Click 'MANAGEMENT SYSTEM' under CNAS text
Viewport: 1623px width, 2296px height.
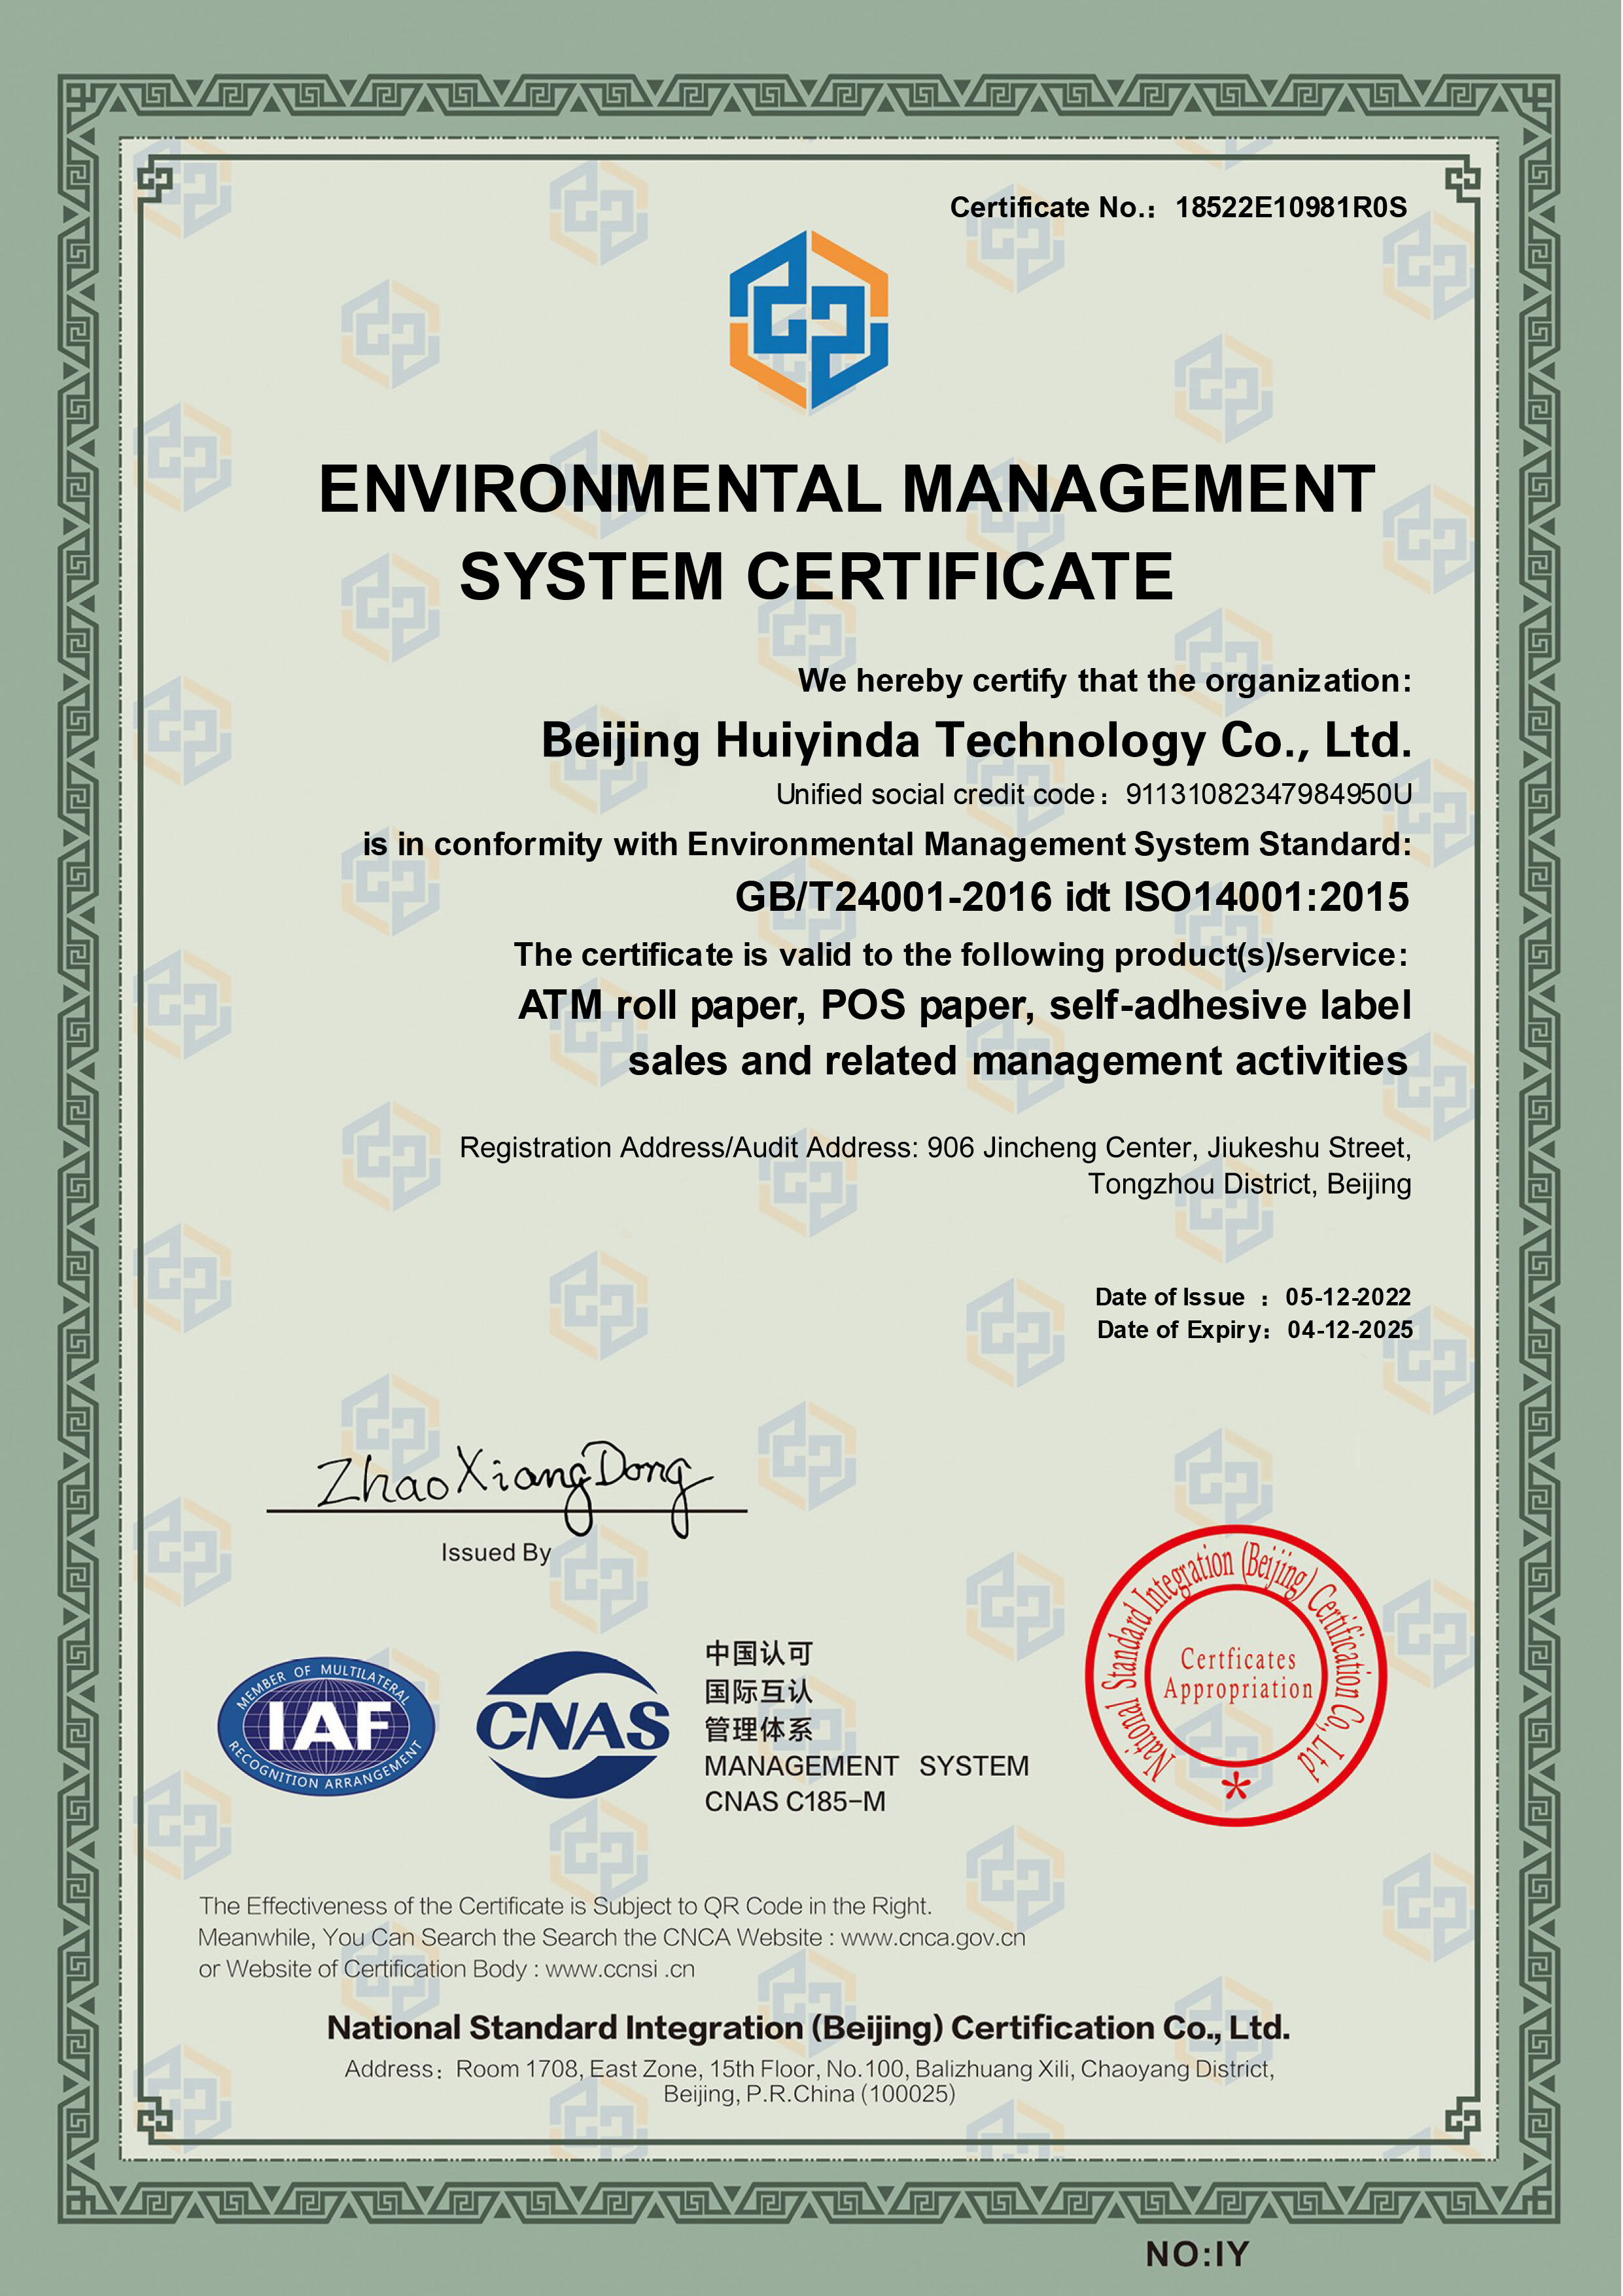click(x=867, y=1766)
